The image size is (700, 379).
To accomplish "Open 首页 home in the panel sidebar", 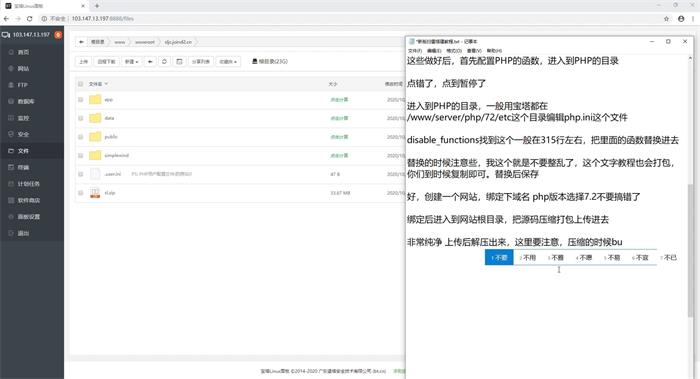I will pos(23,52).
